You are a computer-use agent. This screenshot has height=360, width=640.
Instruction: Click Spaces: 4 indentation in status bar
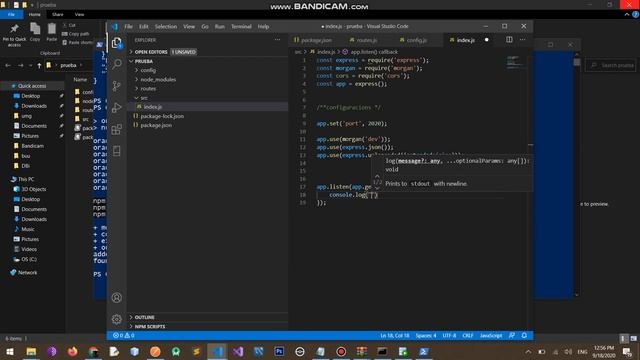coord(426,336)
